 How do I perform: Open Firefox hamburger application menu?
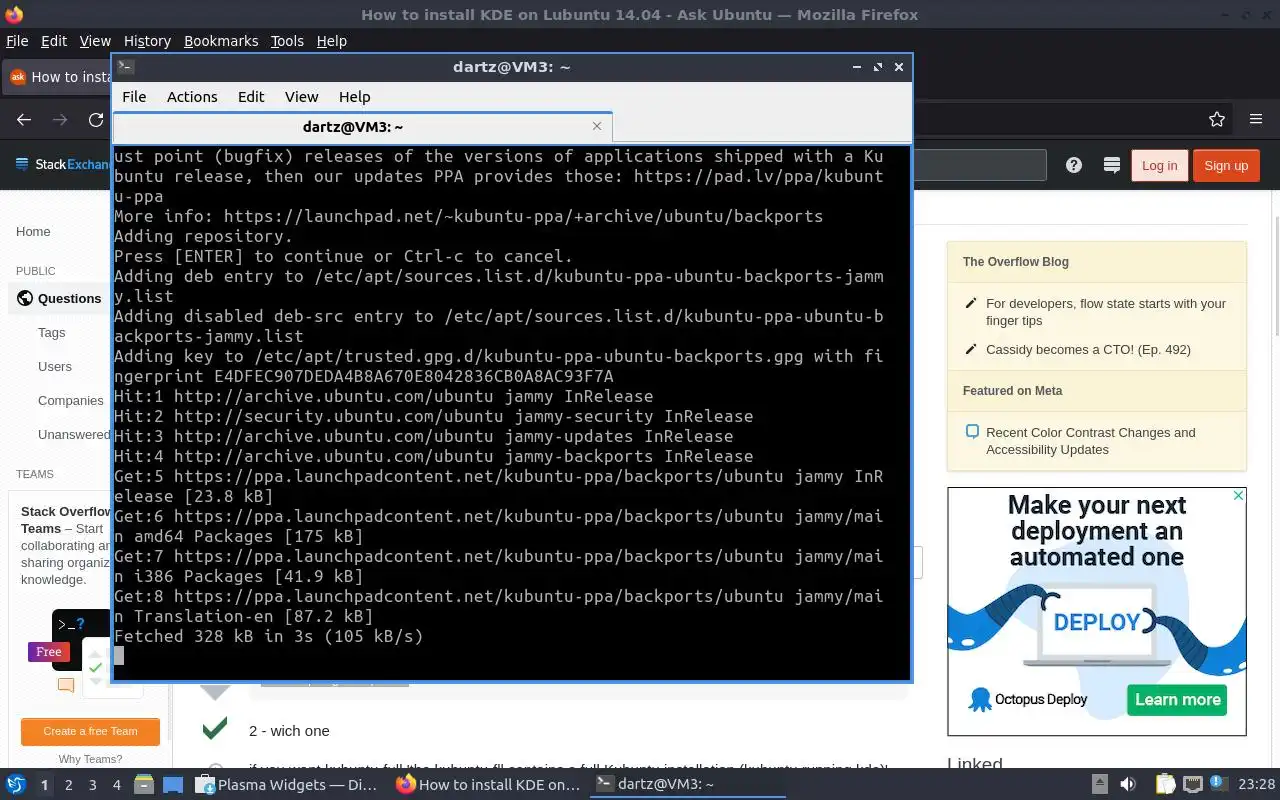1256,119
